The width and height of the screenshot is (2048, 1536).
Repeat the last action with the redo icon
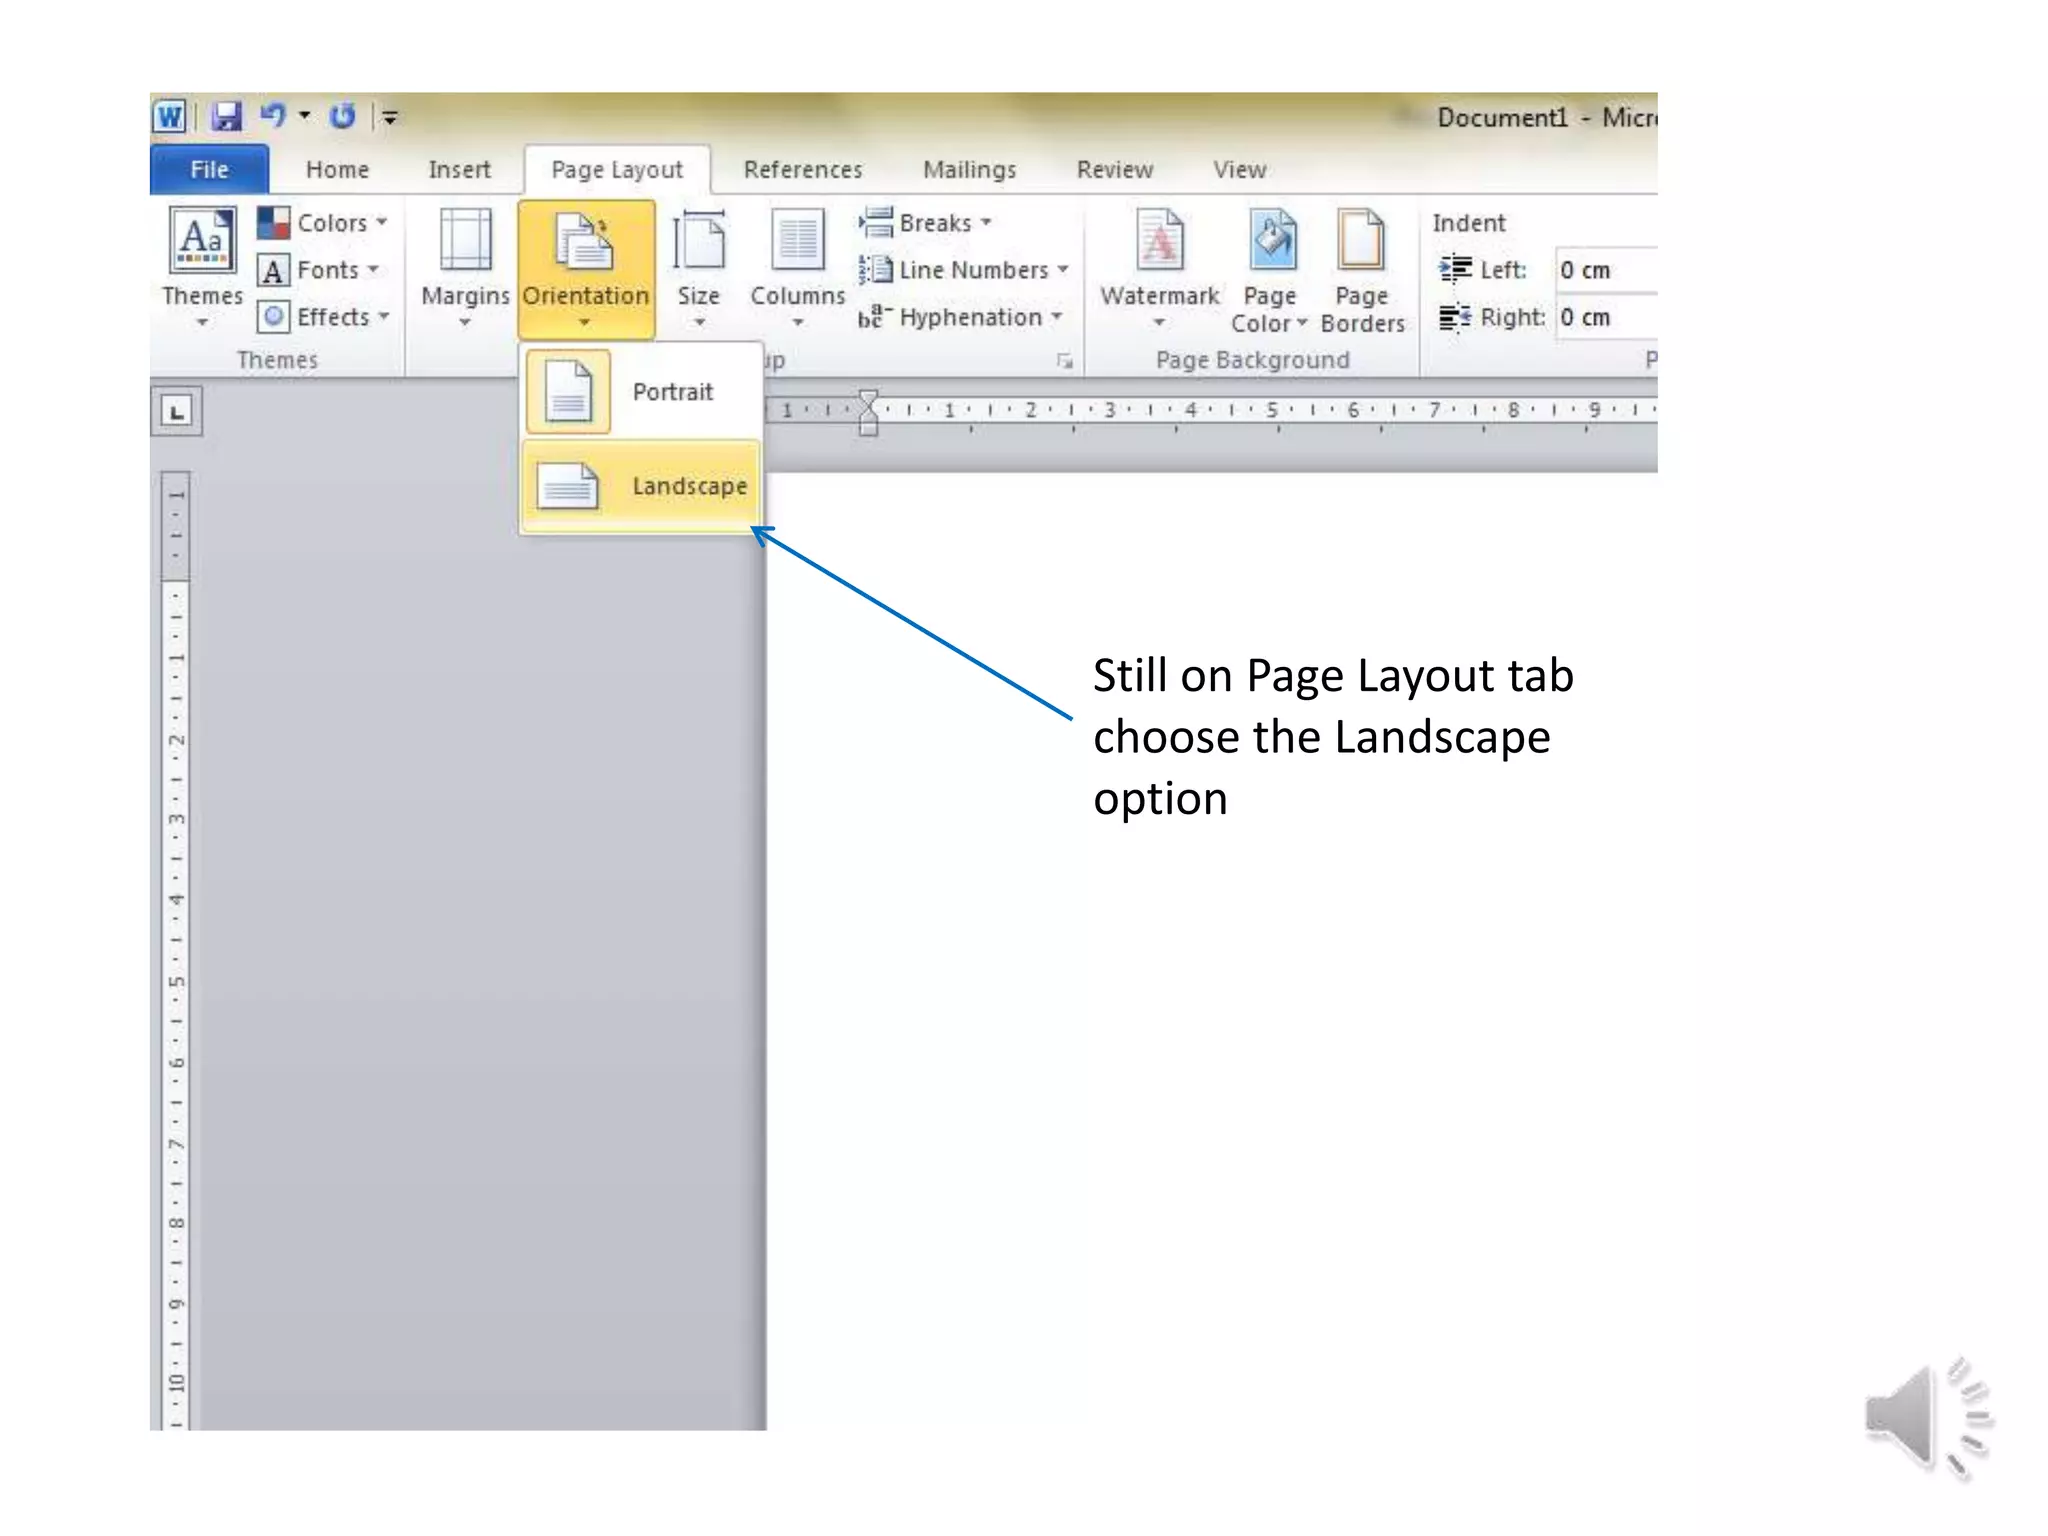[x=342, y=116]
